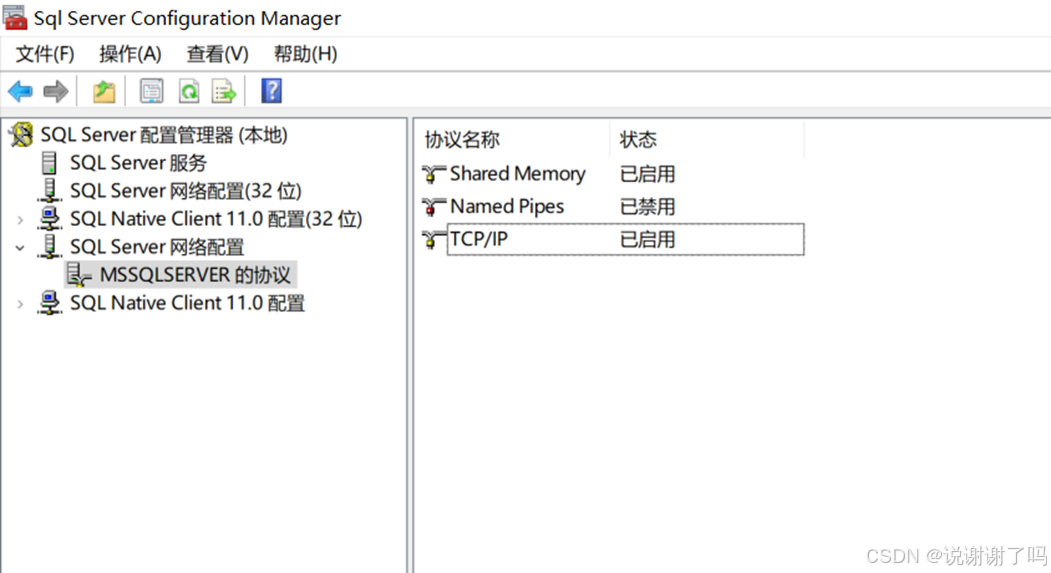This screenshot has width=1051, height=573.
Task: Select MSSQLSERVER 的协议 tree item
Action: click(x=195, y=275)
